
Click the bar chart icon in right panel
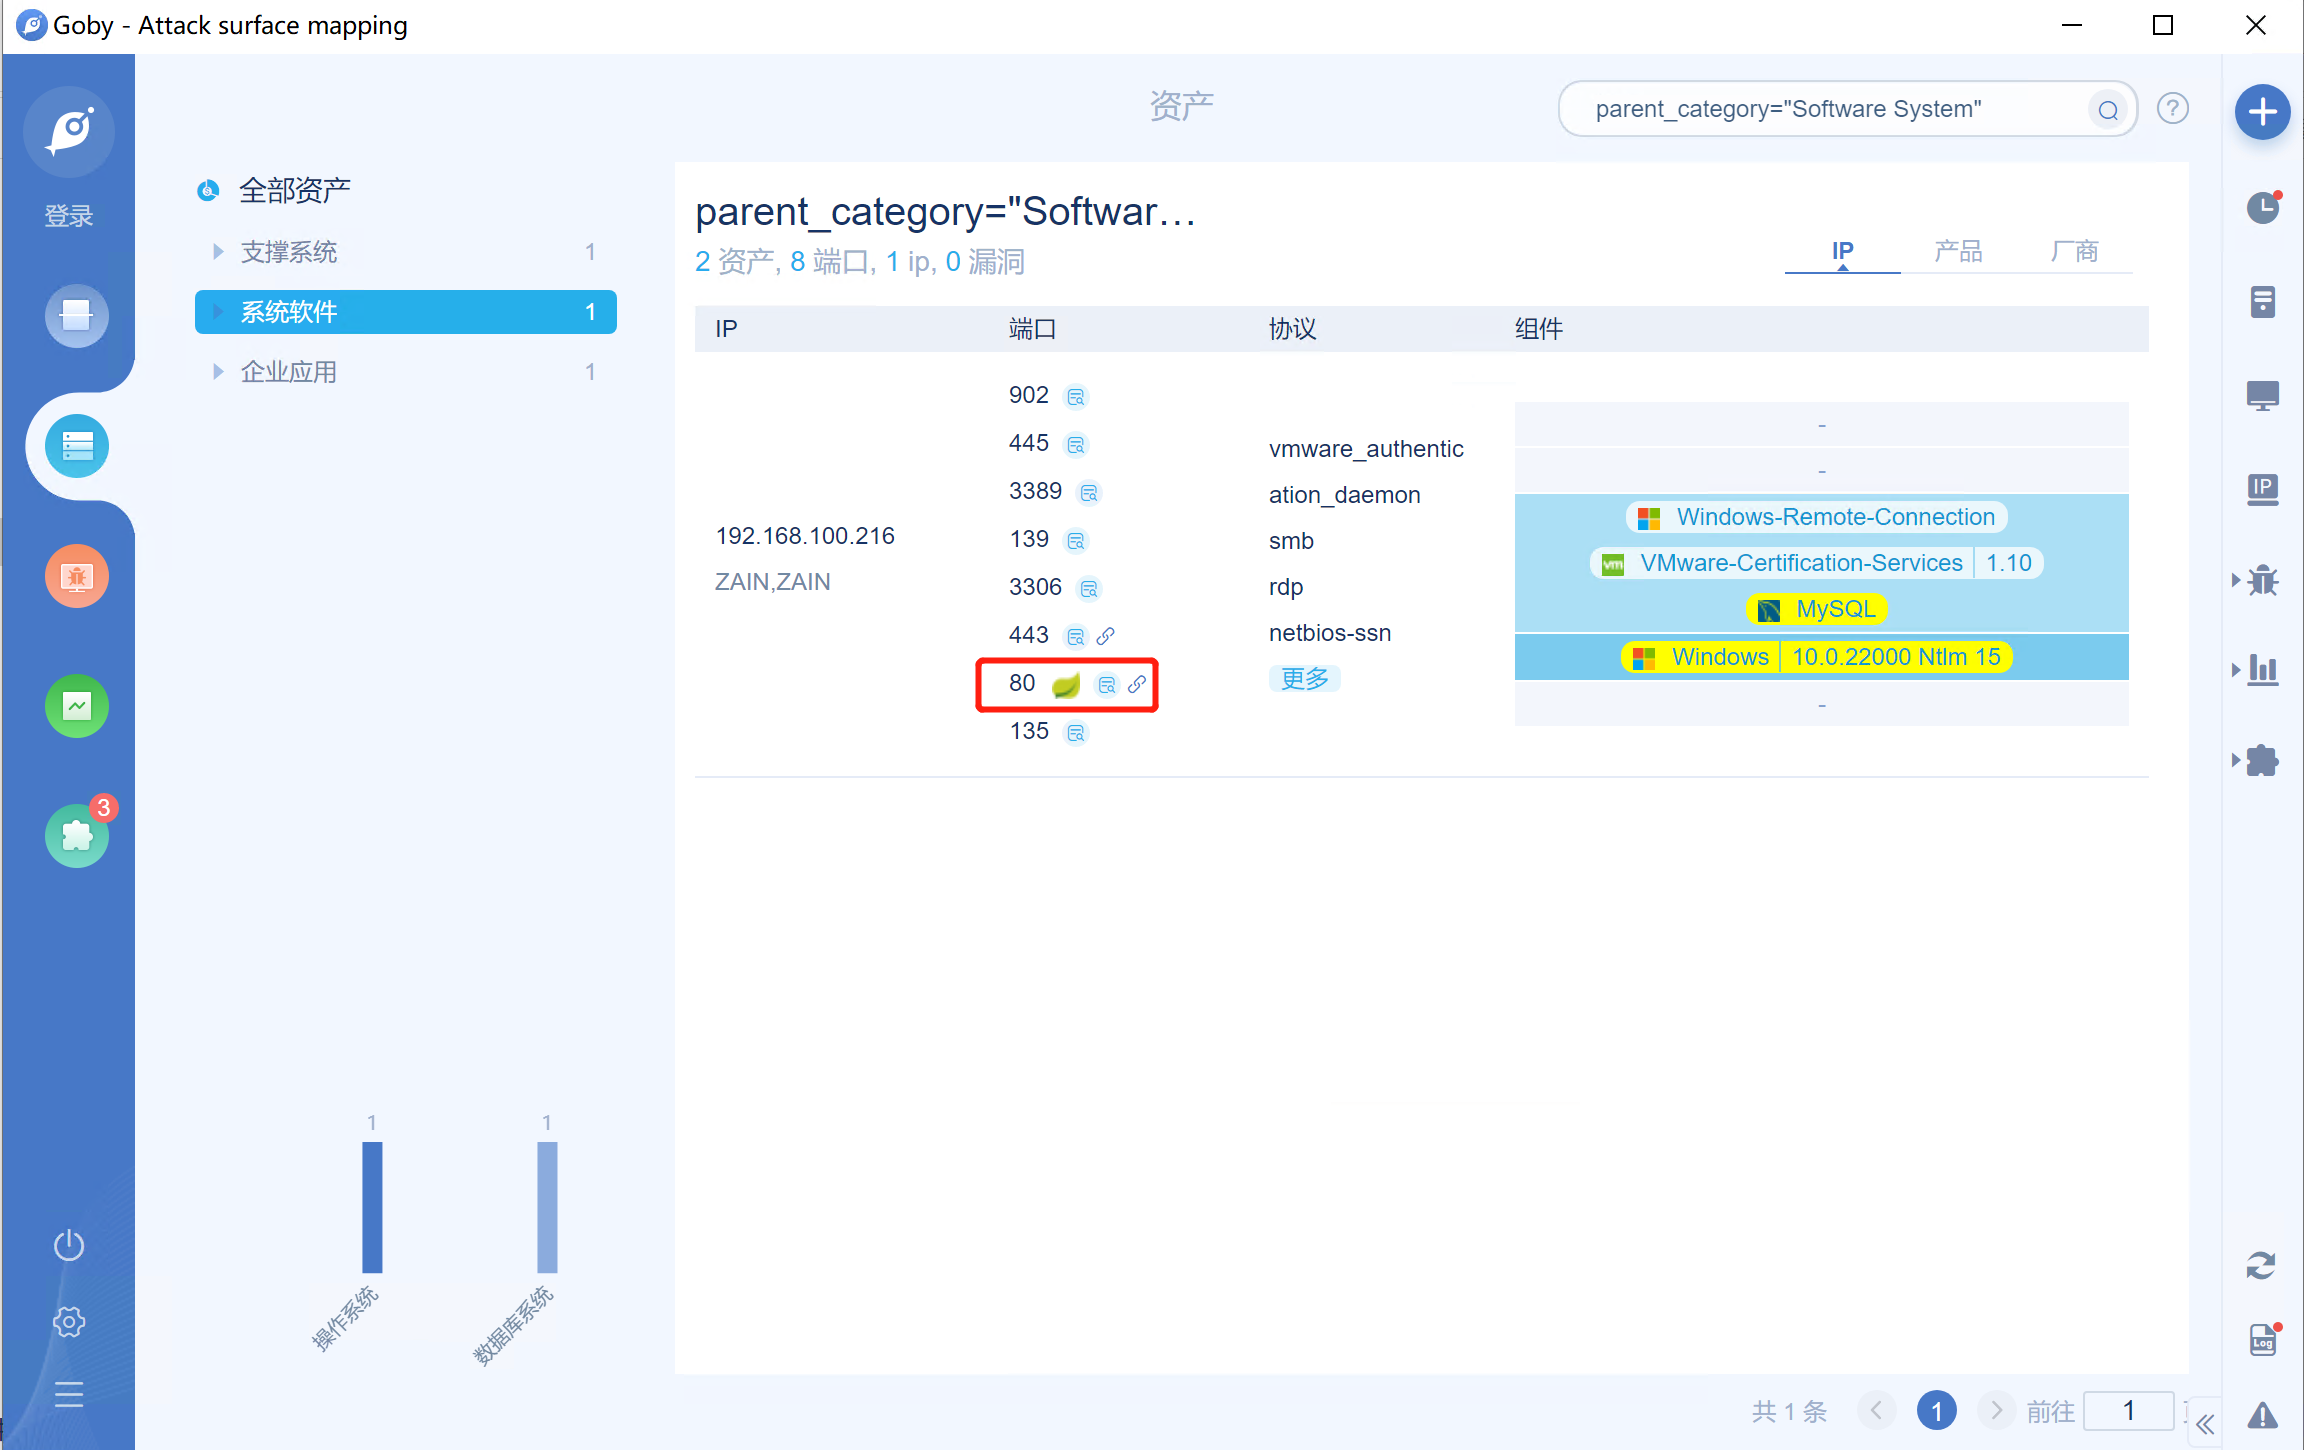pos(2263,670)
